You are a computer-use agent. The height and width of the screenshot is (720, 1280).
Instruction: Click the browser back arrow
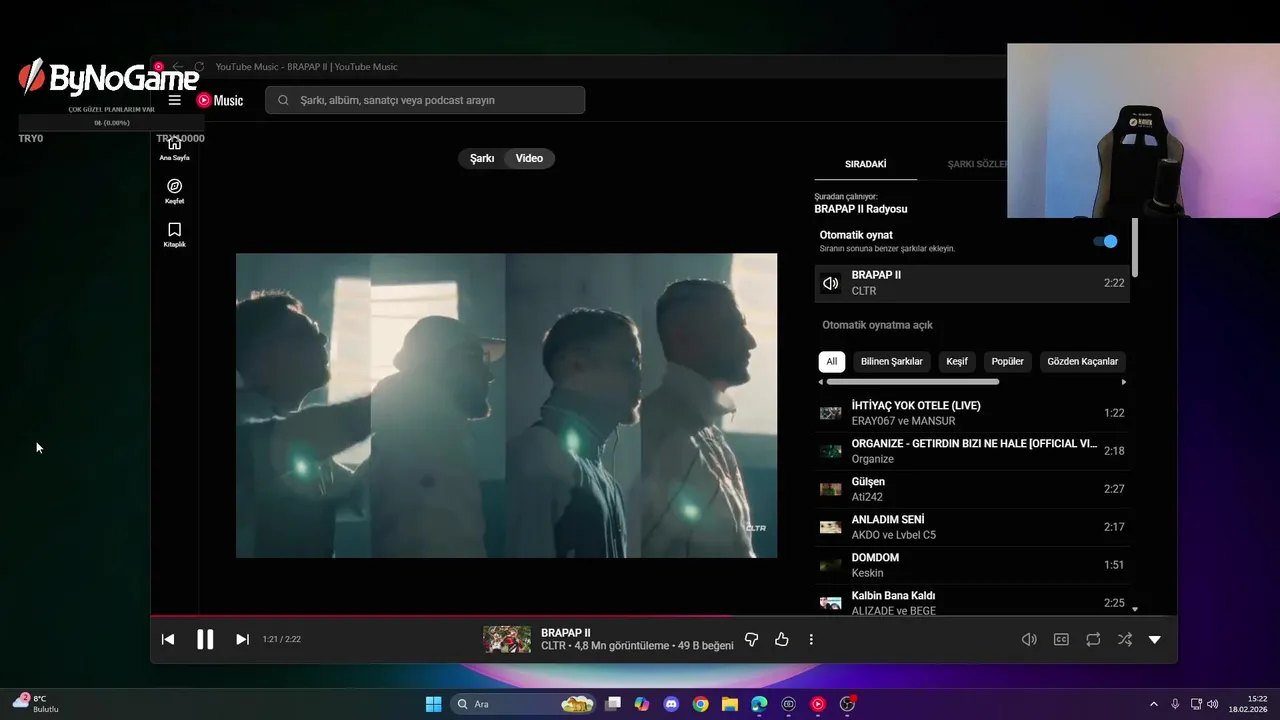178,67
